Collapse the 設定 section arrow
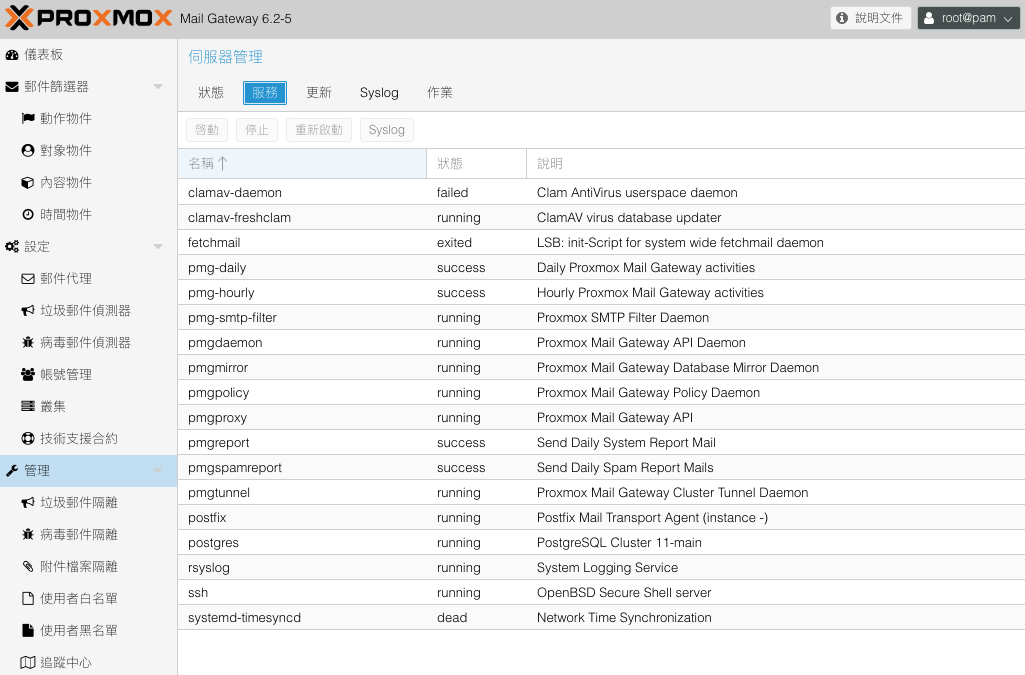 pyautogui.click(x=158, y=247)
